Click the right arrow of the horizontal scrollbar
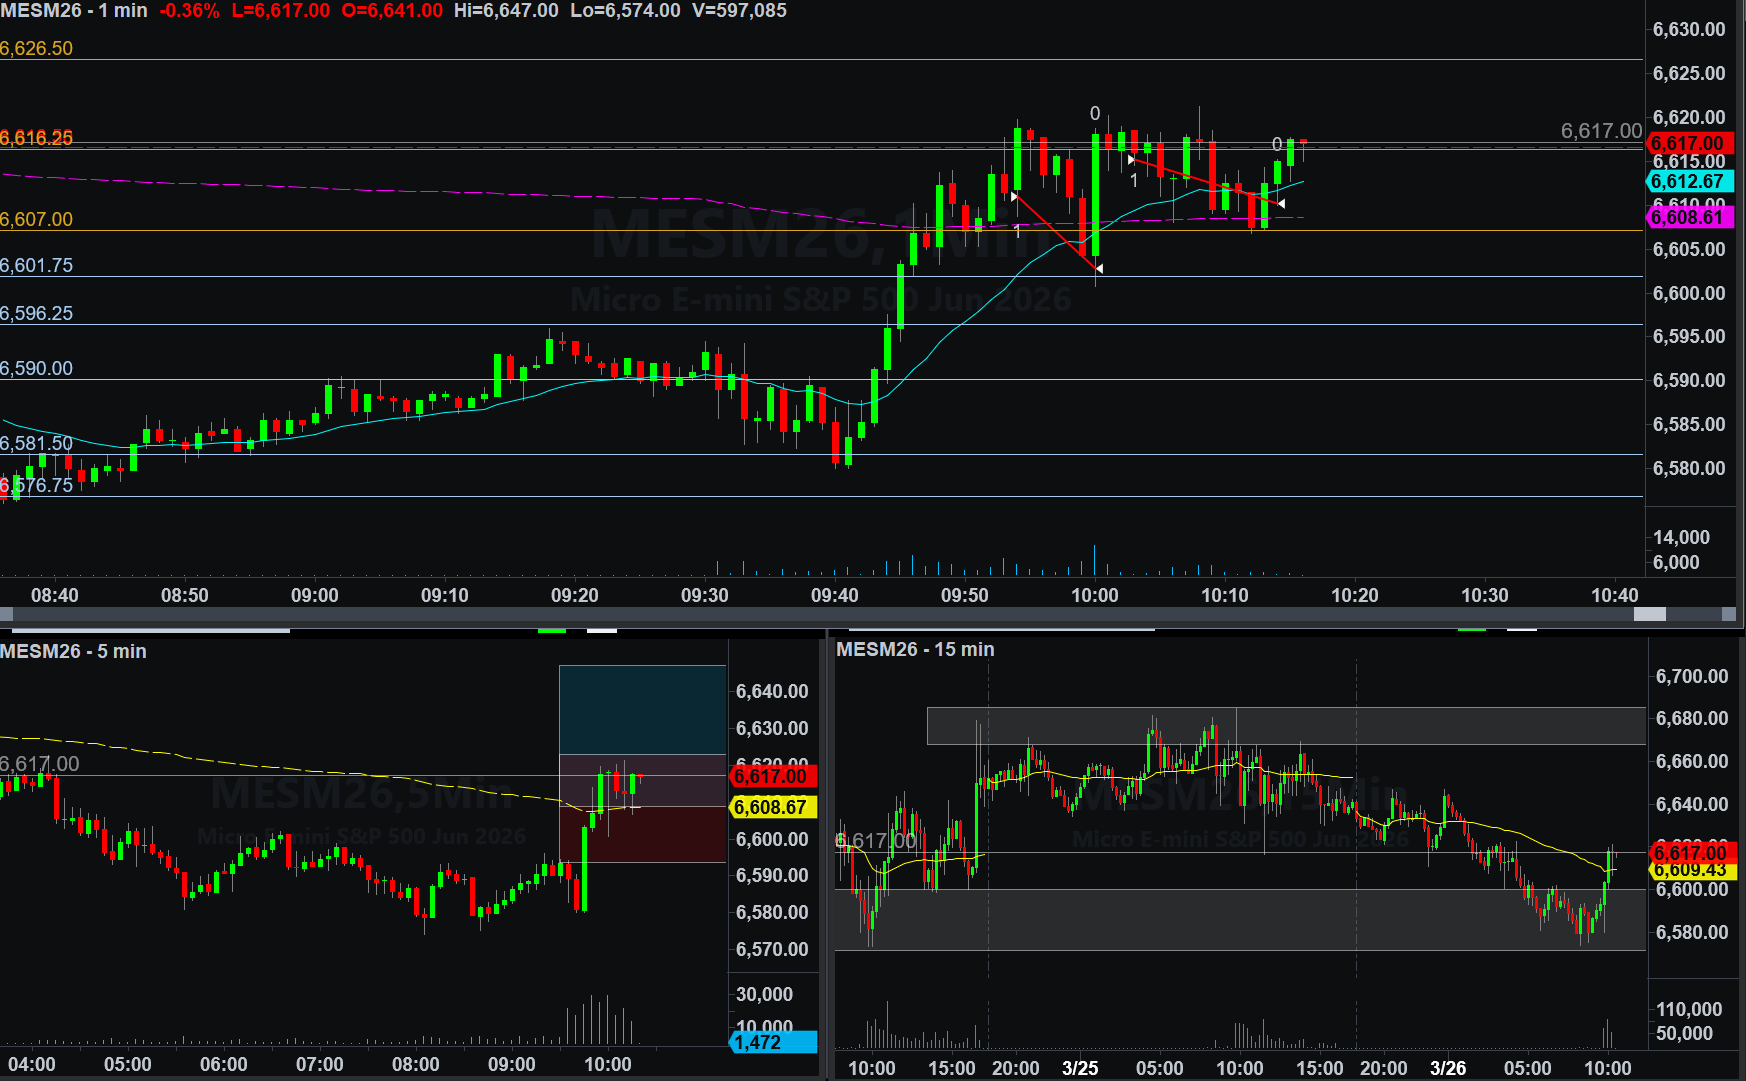Image resolution: width=1746 pixels, height=1081 pixels. (1728, 614)
